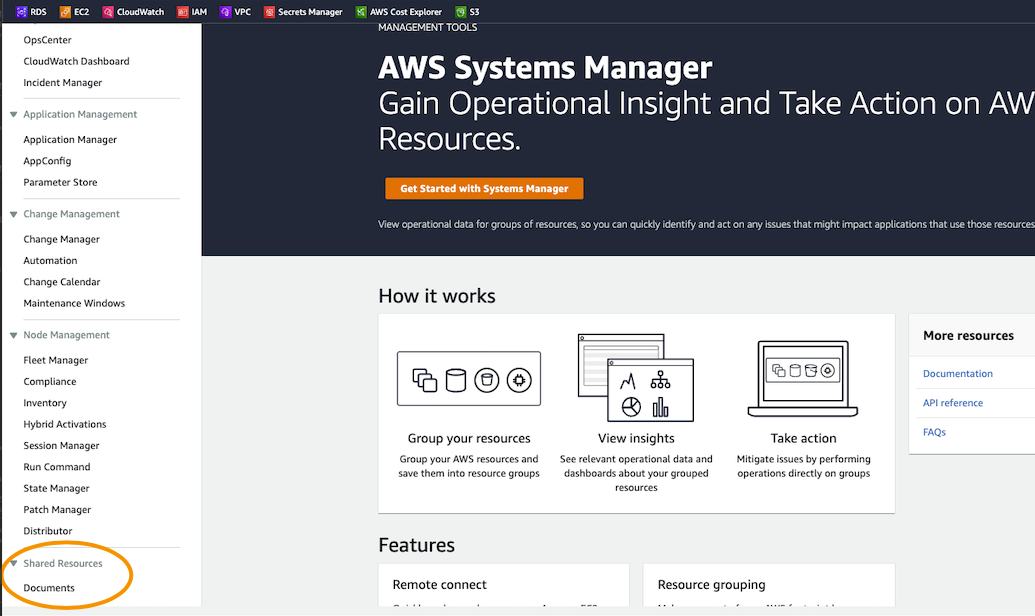Image resolution: width=1035 pixels, height=616 pixels.
Task: Click the Group your resources illustration
Action: pyautogui.click(x=469, y=379)
